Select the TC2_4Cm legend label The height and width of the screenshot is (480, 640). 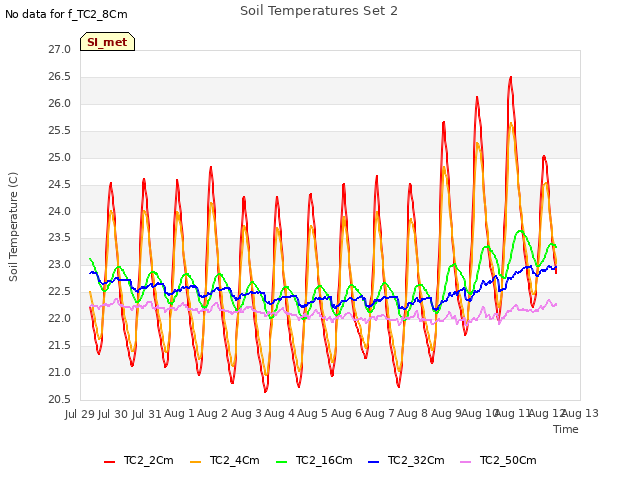pyautogui.click(x=235, y=460)
